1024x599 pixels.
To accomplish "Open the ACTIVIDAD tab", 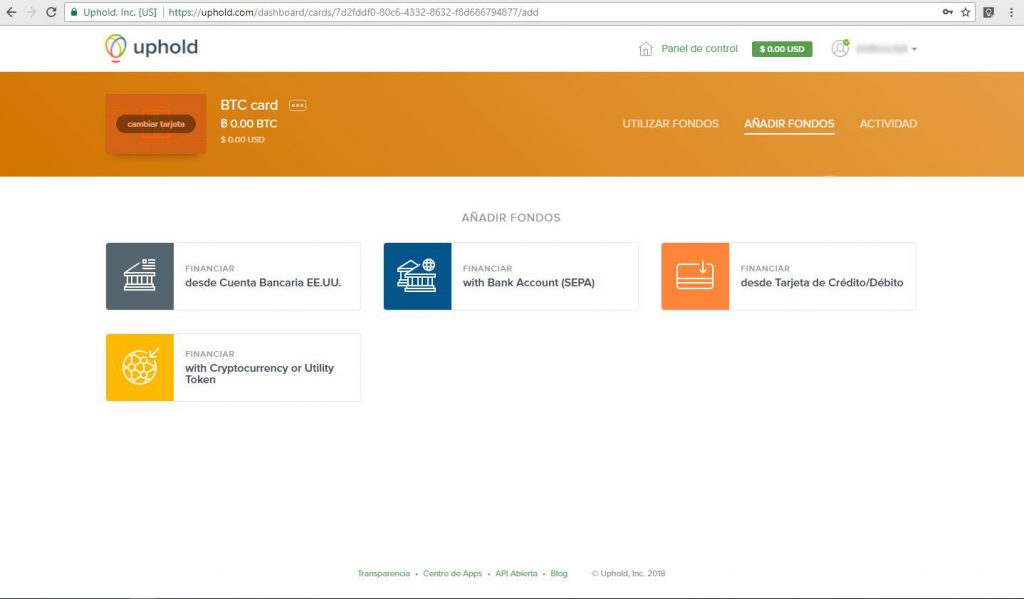I will (888, 123).
